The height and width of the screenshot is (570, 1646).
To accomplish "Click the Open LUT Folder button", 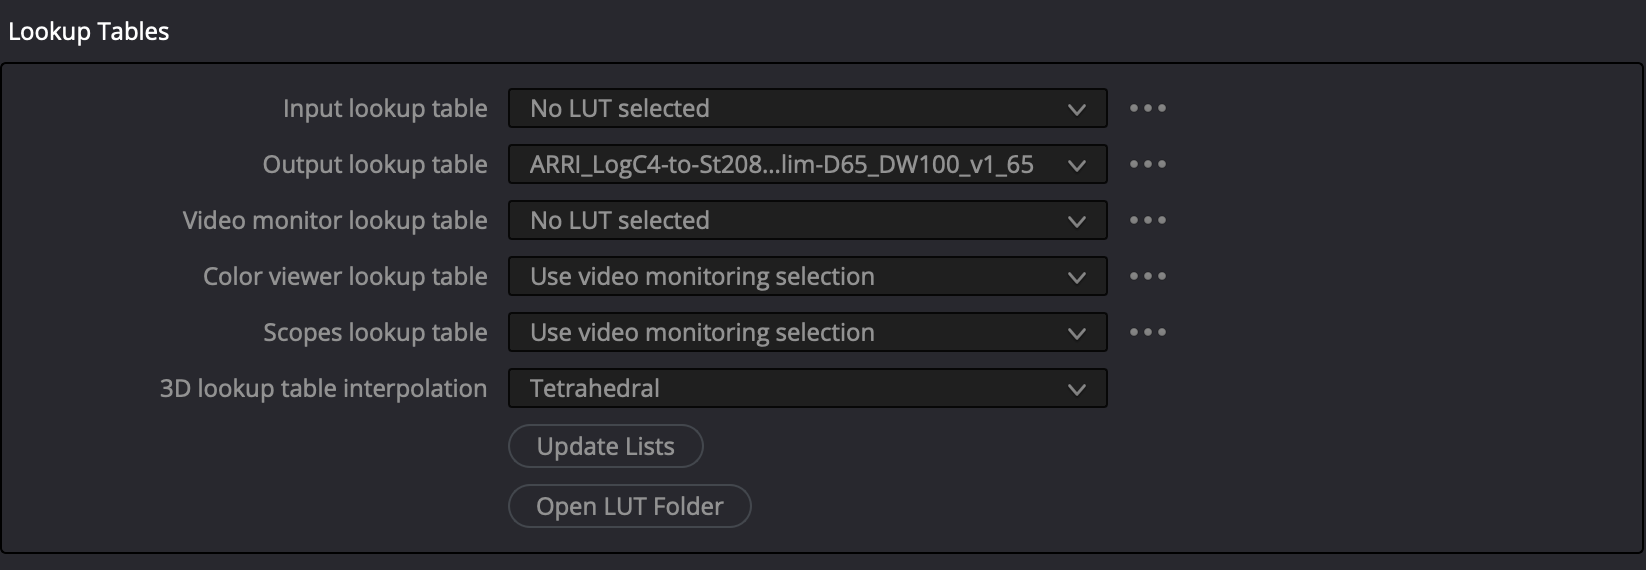I will pyautogui.click(x=629, y=506).
